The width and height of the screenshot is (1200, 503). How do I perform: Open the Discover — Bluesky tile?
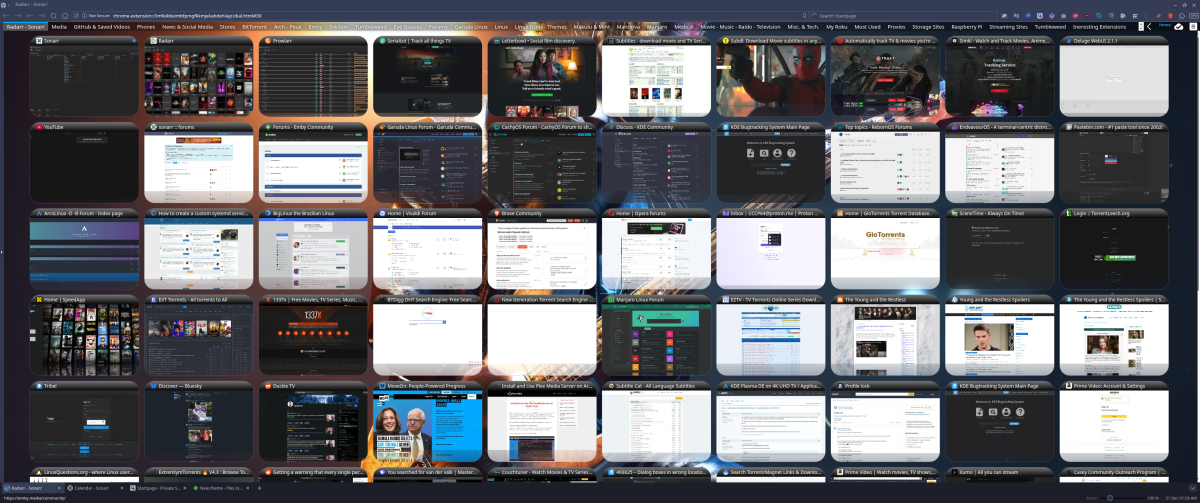[x=198, y=420]
